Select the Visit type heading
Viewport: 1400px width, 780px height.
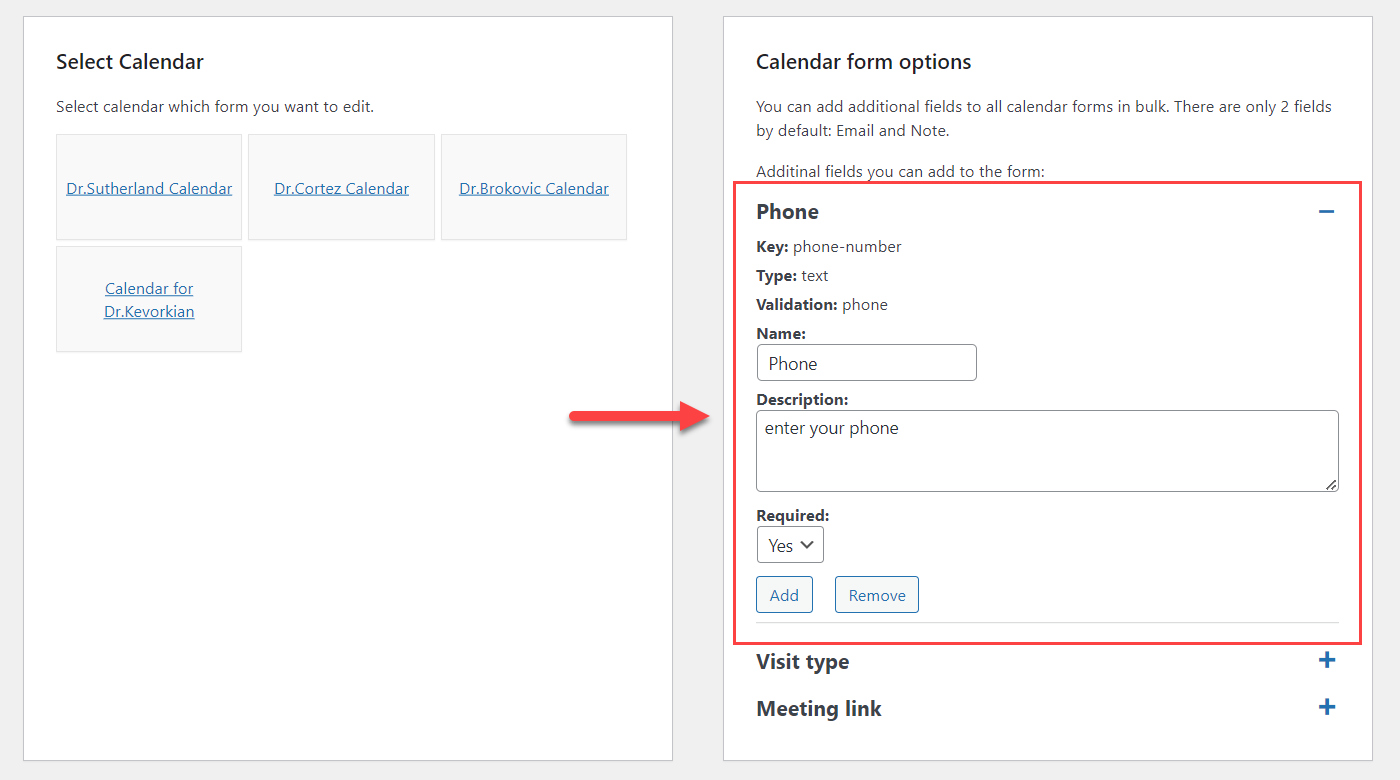(x=803, y=662)
